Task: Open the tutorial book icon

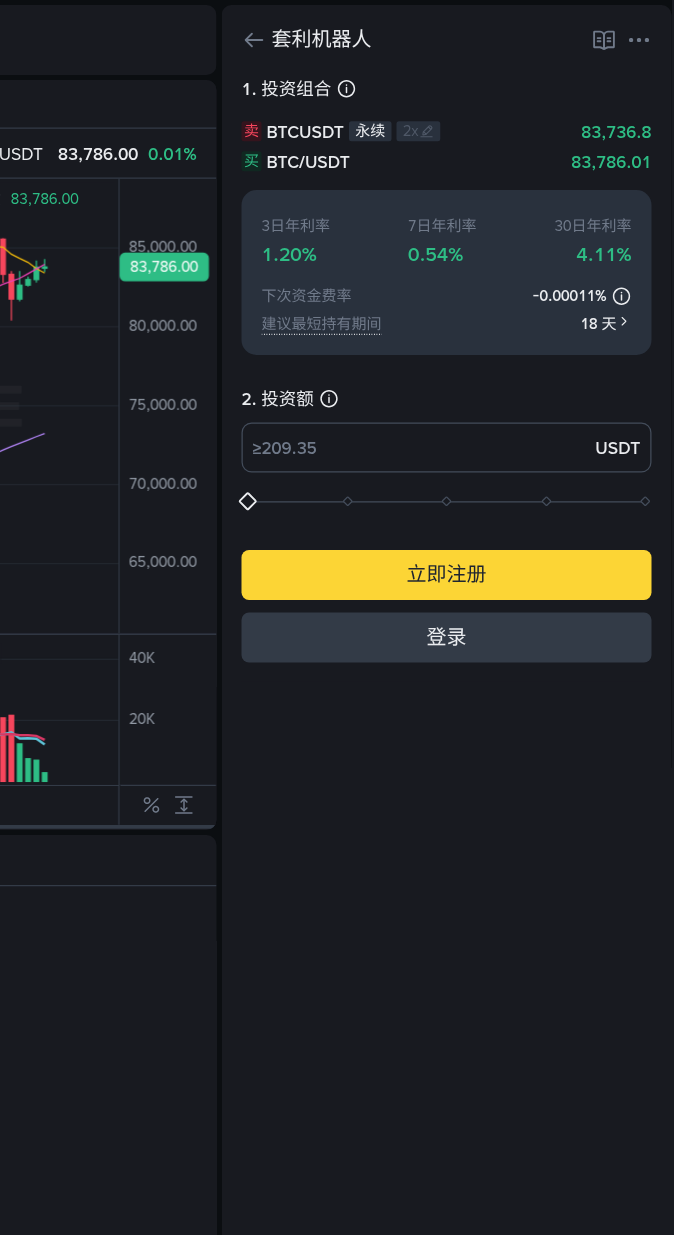Action: [604, 40]
